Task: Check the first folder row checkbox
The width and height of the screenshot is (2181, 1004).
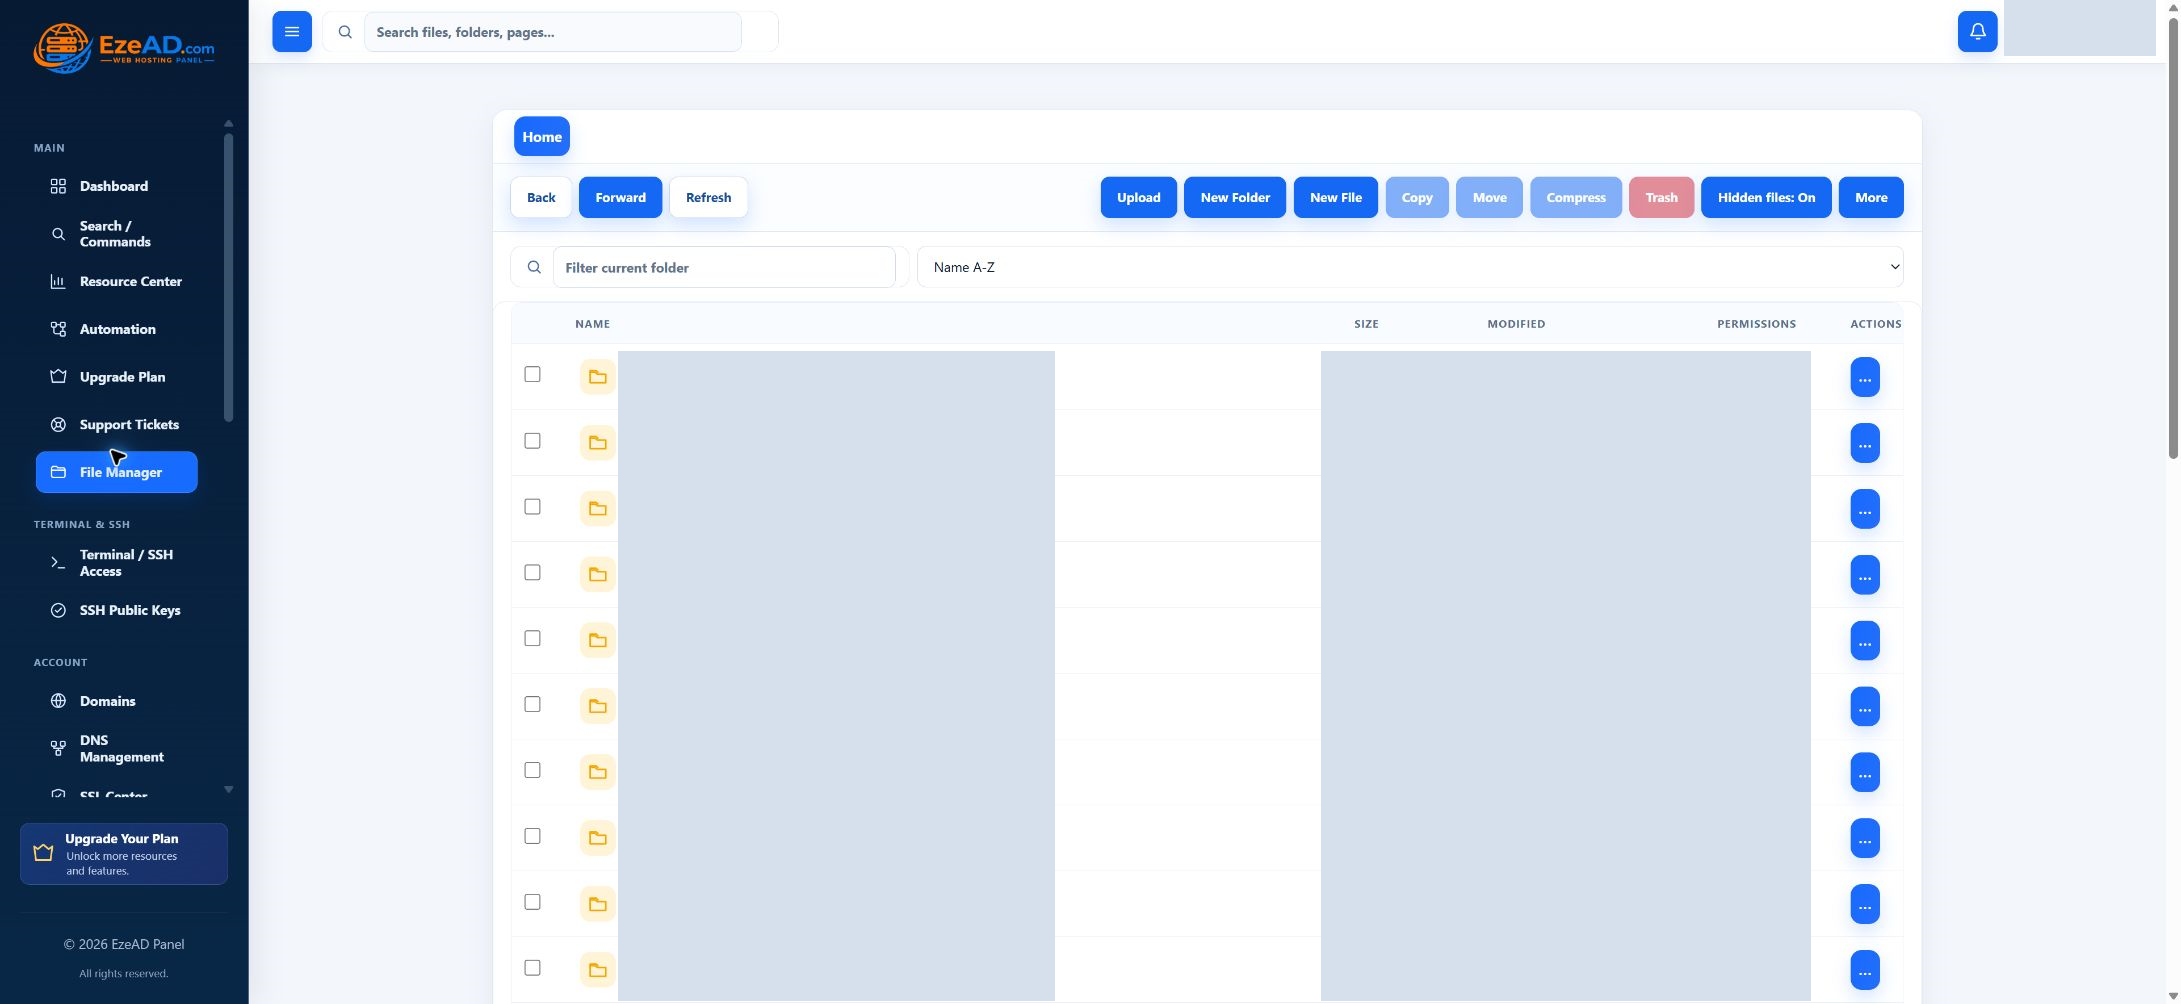Action: [533, 374]
